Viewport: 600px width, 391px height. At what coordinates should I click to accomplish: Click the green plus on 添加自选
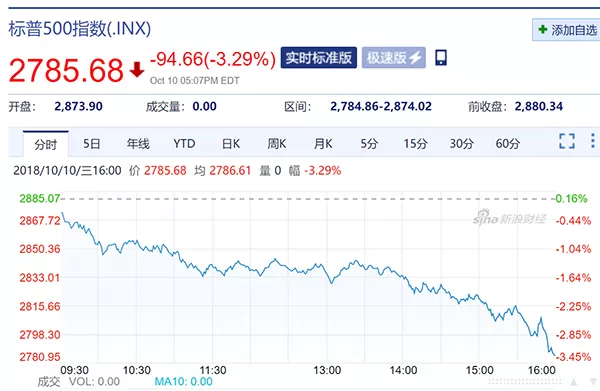pos(543,29)
